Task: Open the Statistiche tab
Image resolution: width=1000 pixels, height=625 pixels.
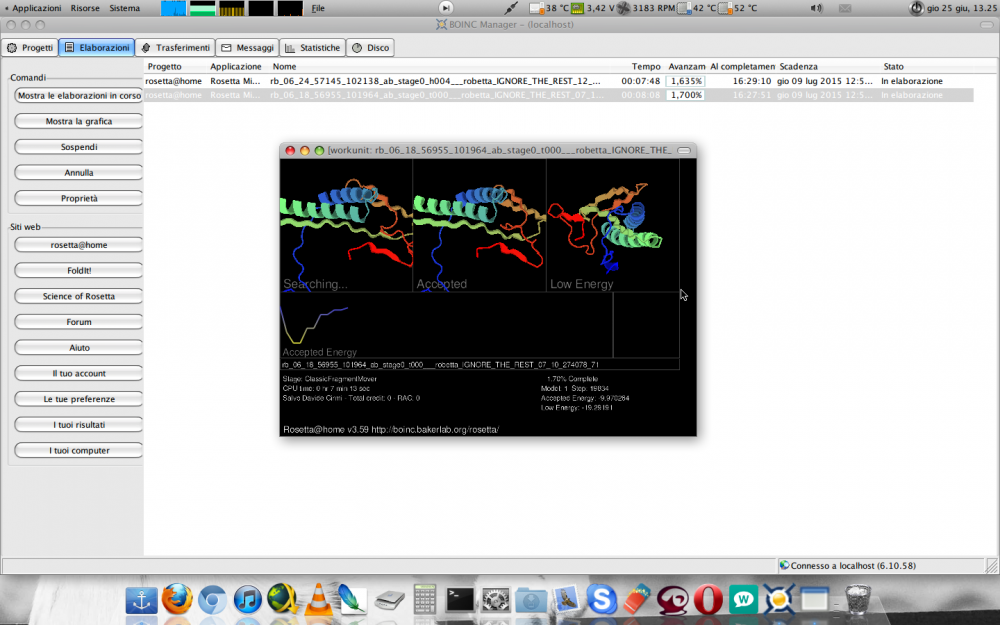Action: (312, 47)
